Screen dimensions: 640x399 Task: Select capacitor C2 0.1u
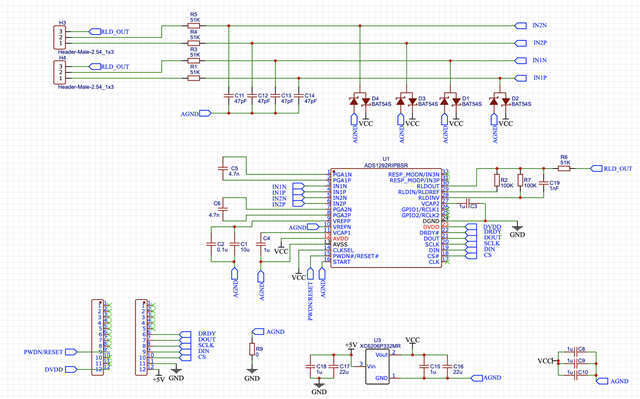211,244
